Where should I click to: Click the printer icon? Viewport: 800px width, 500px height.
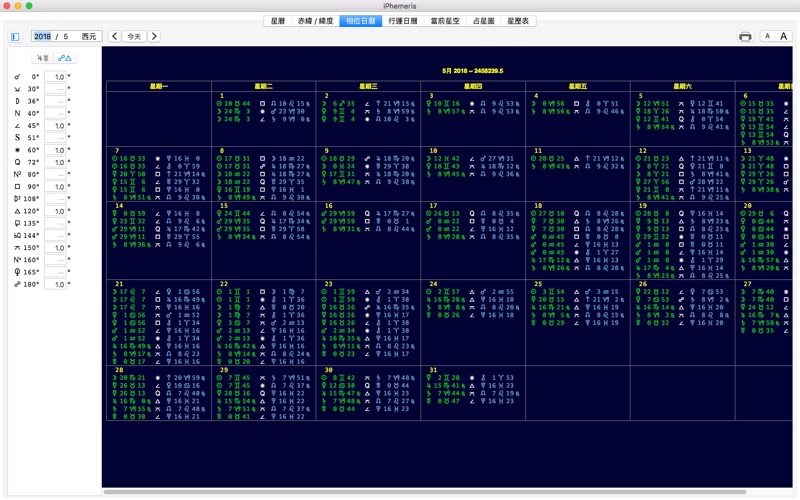pos(745,37)
